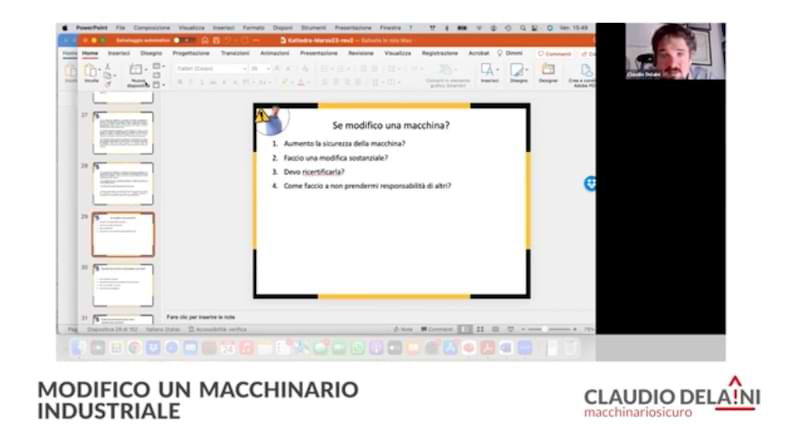This screenshot has height=434, width=786.
Task: Toggle underline formatting
Action: point(202,82)
